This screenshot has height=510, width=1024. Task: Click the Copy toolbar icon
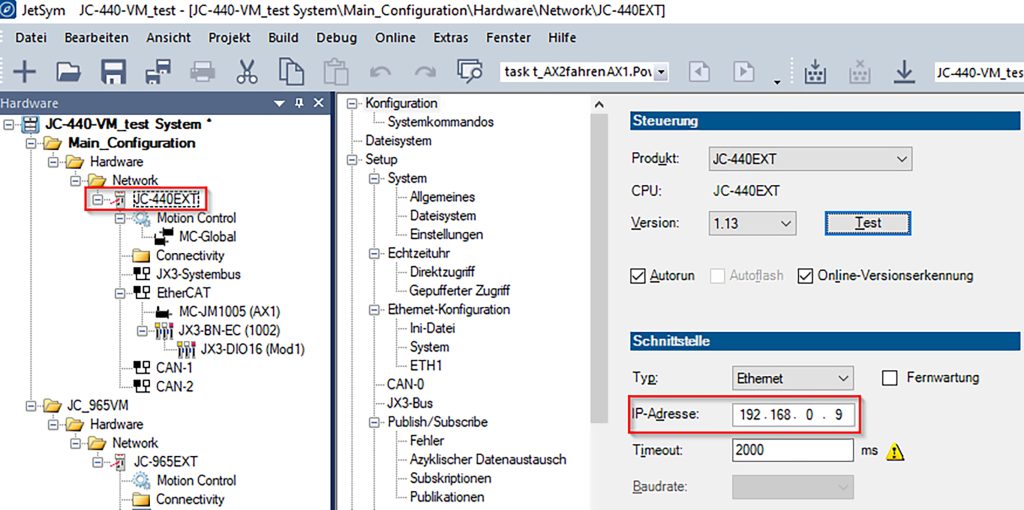click(x=291, y=71)
